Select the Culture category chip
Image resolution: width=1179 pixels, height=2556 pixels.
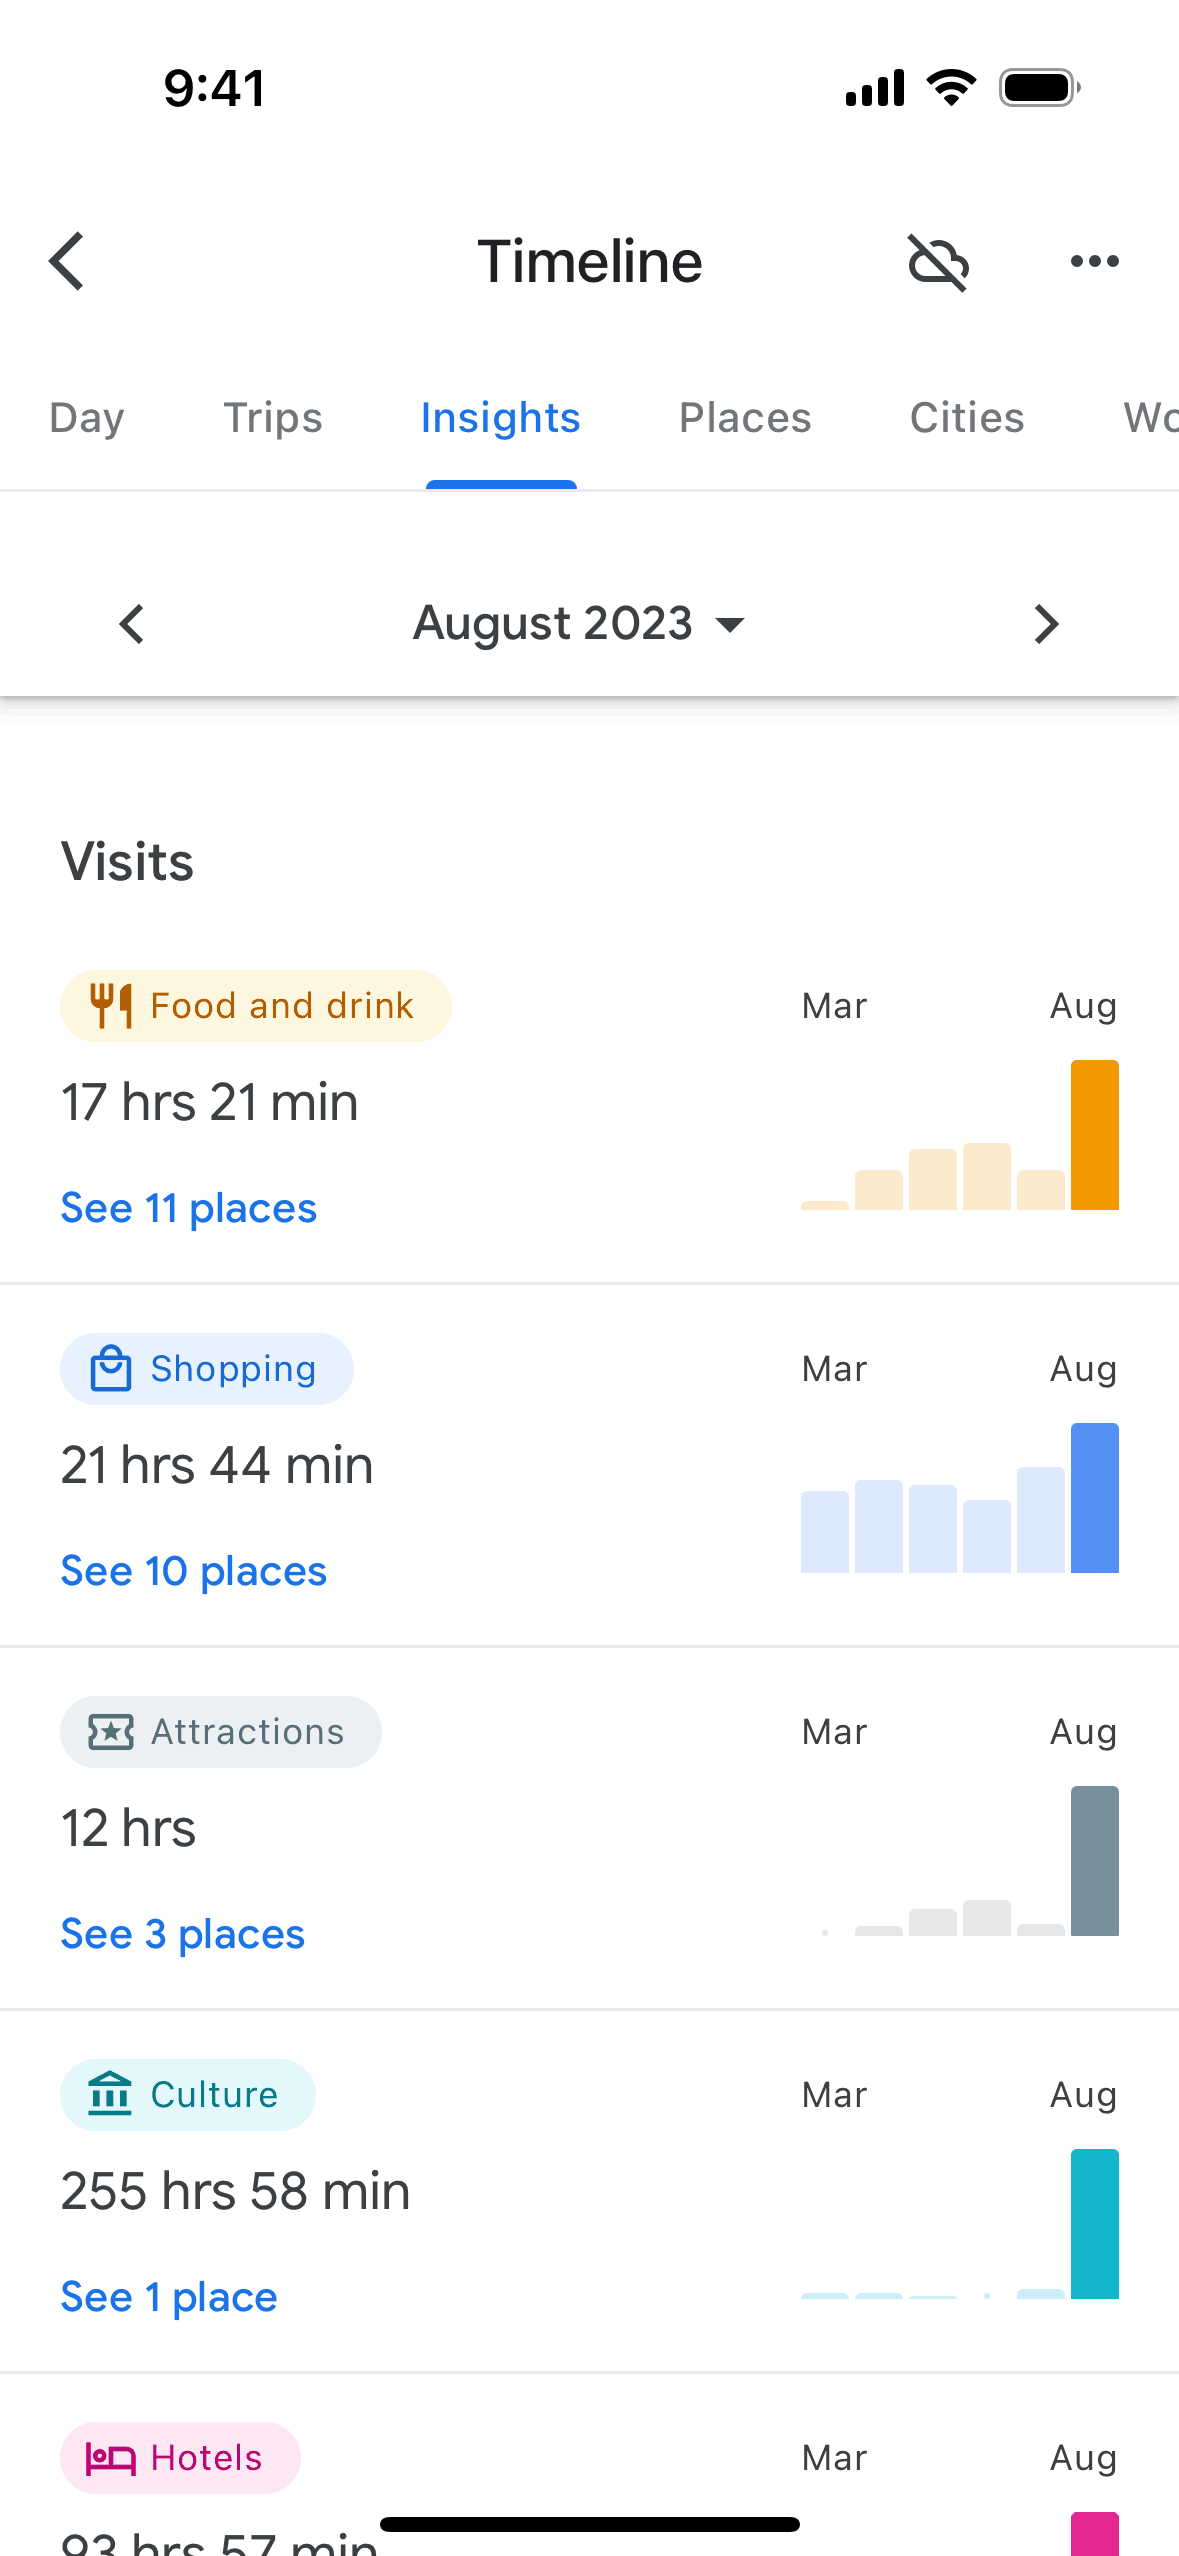coord(188,2095)
